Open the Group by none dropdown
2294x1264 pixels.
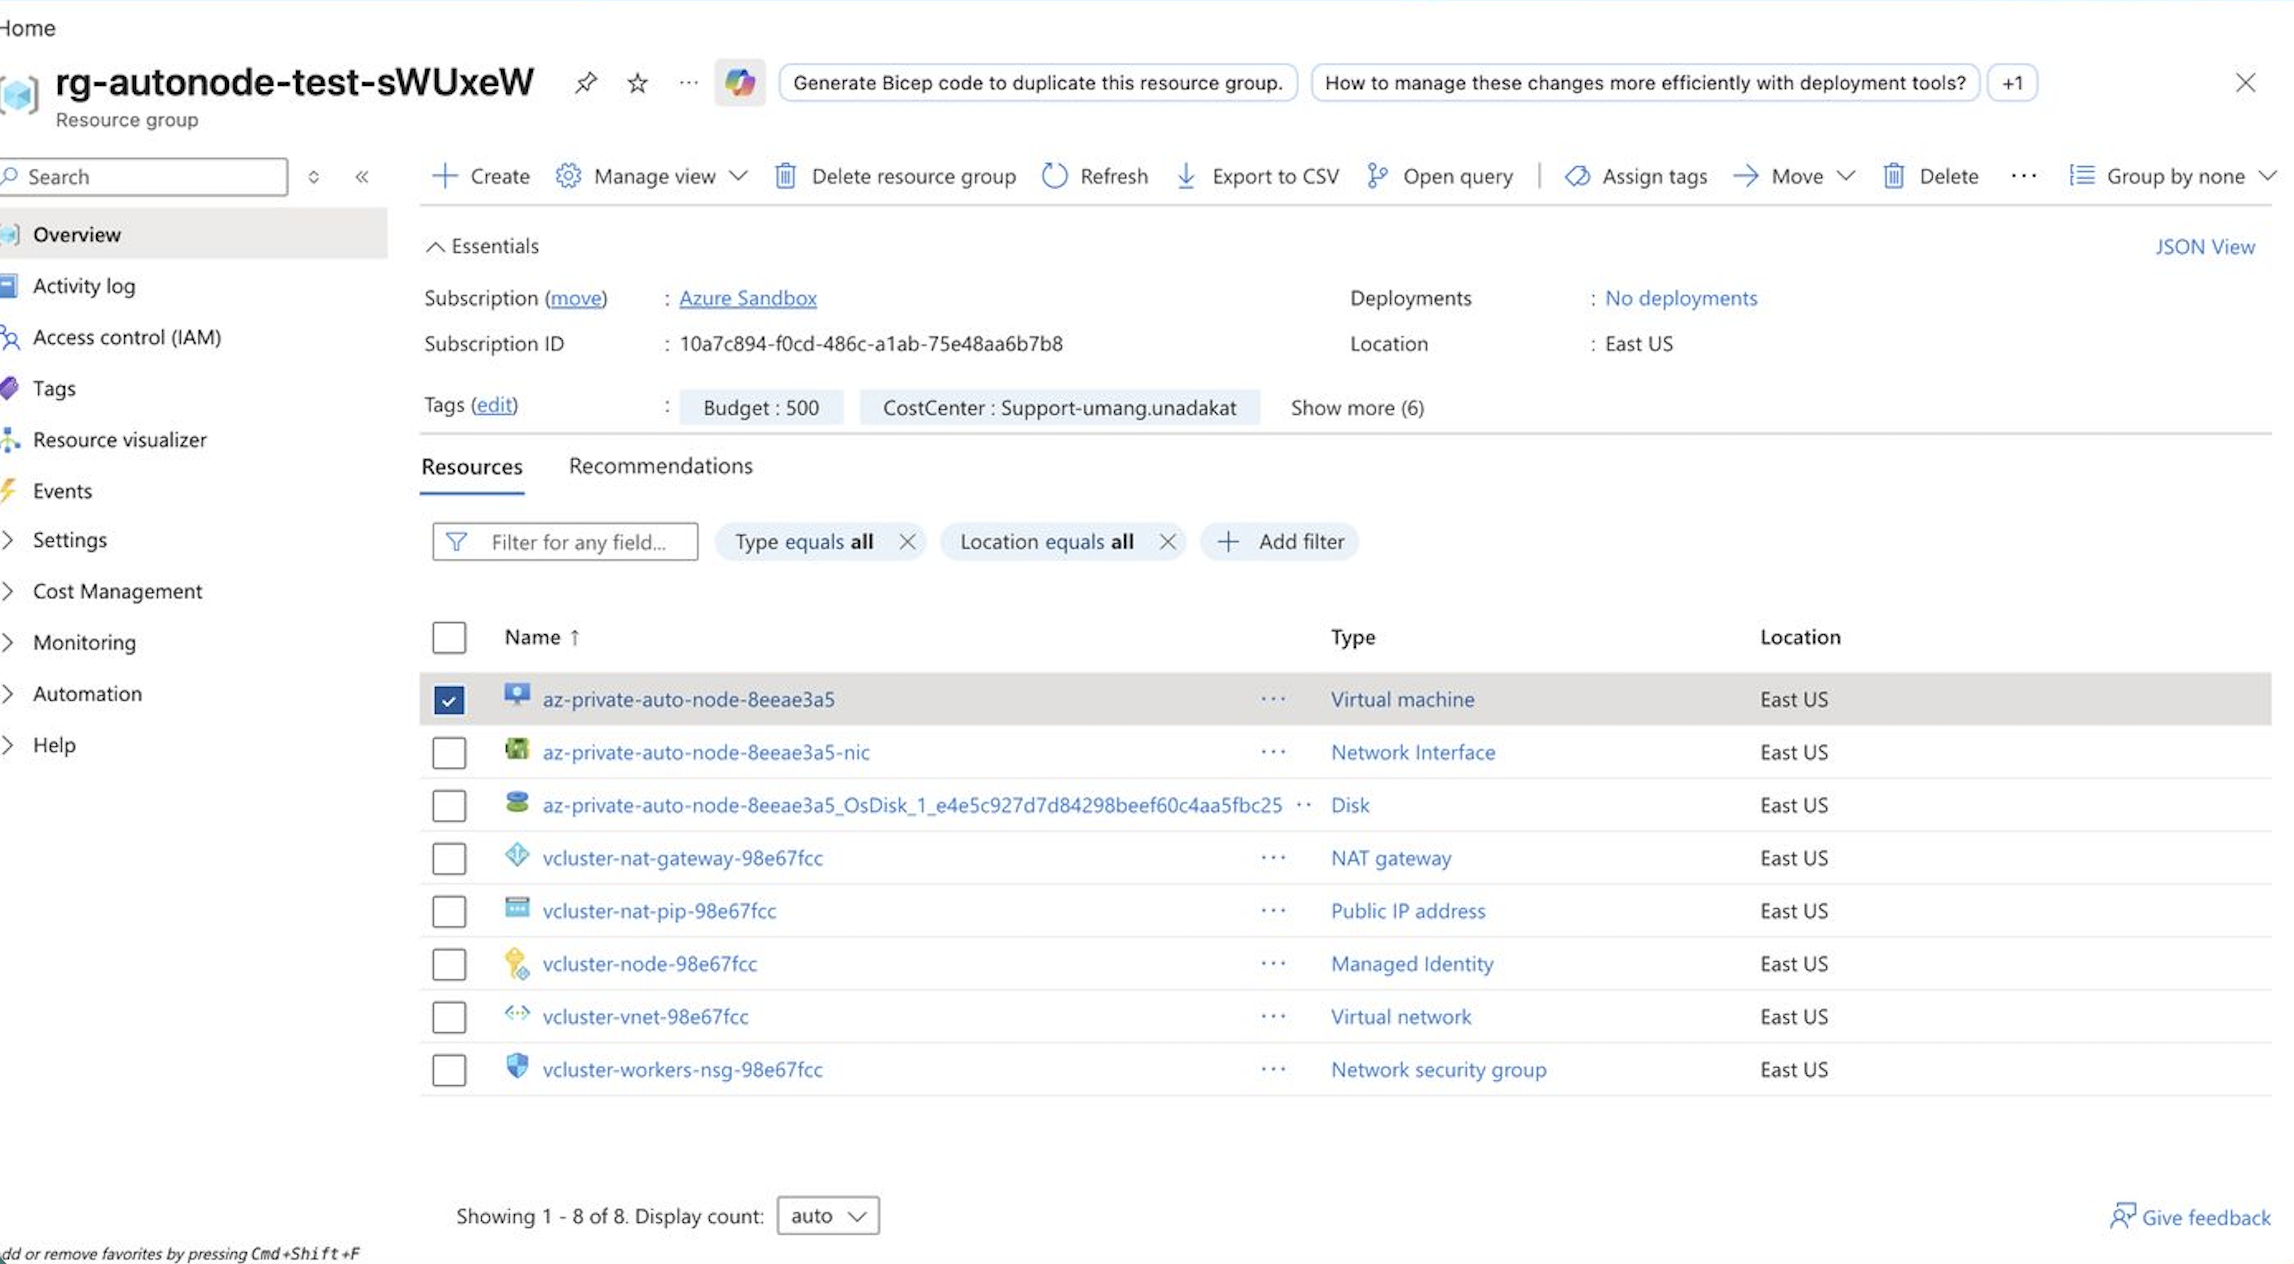pos(2173,176)
